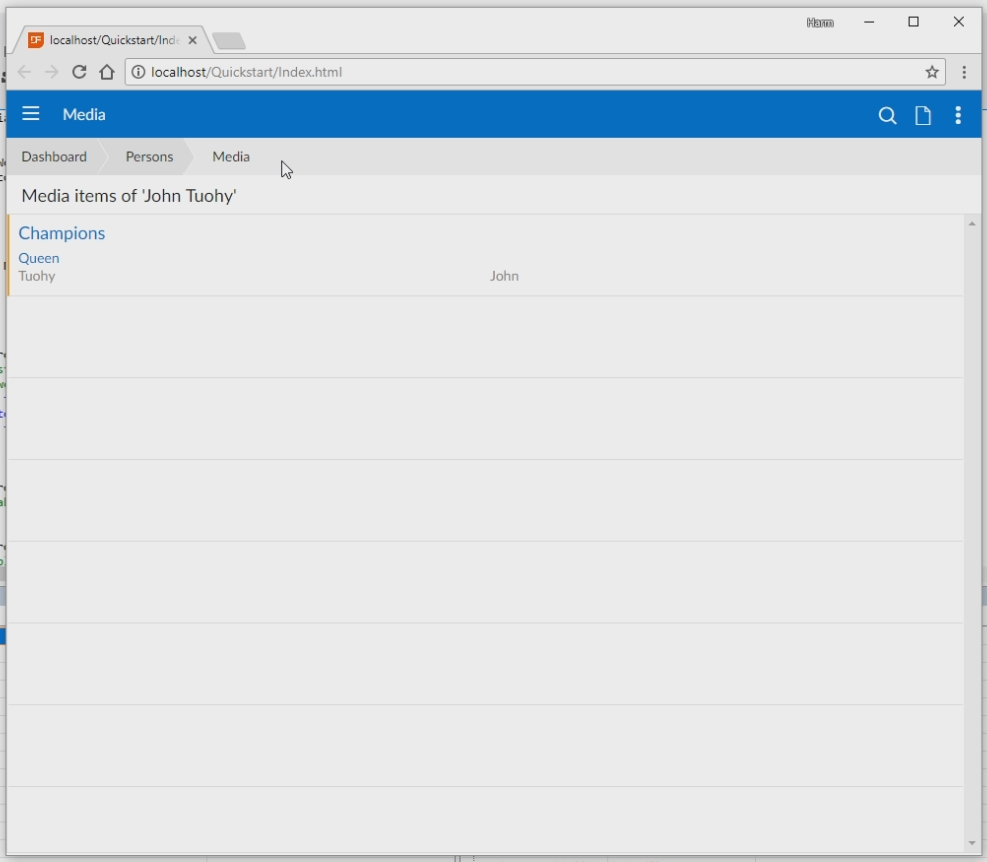Reload the page in browser
The height and width of the screenshot is (862, 987).
coord(79,72)
